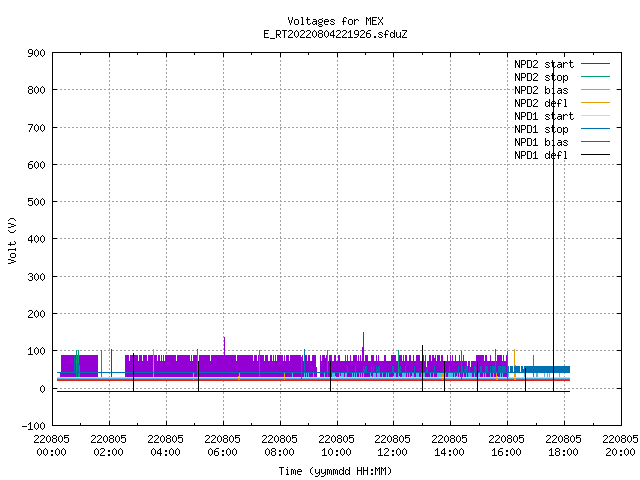The image size is (640, 480).
Task: Click the 220805 02:00 time tick label
Action: pos(109,446)
